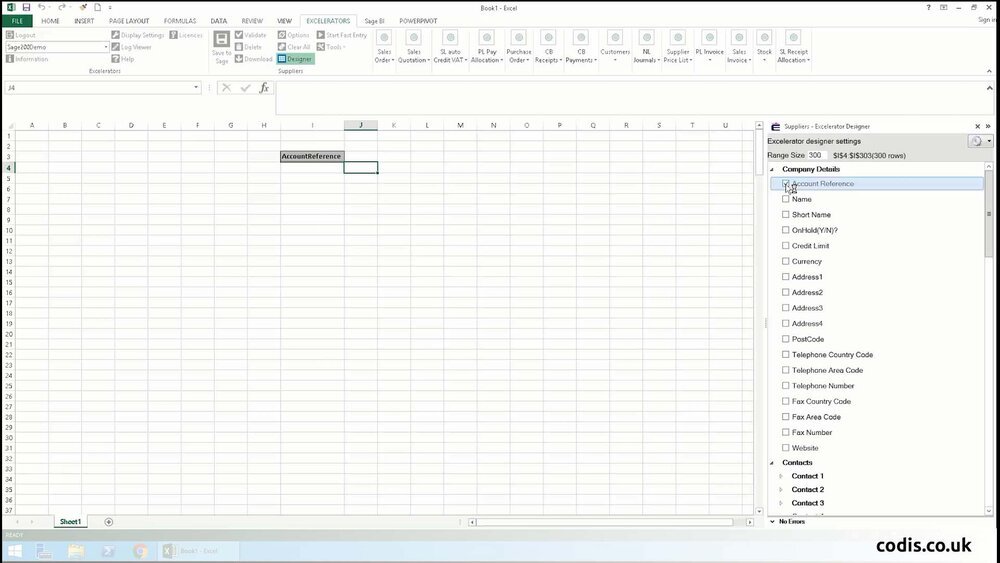This screenshot has height=563, width=1000.
Task: Open the FILE tab
Action: (17, 21)
